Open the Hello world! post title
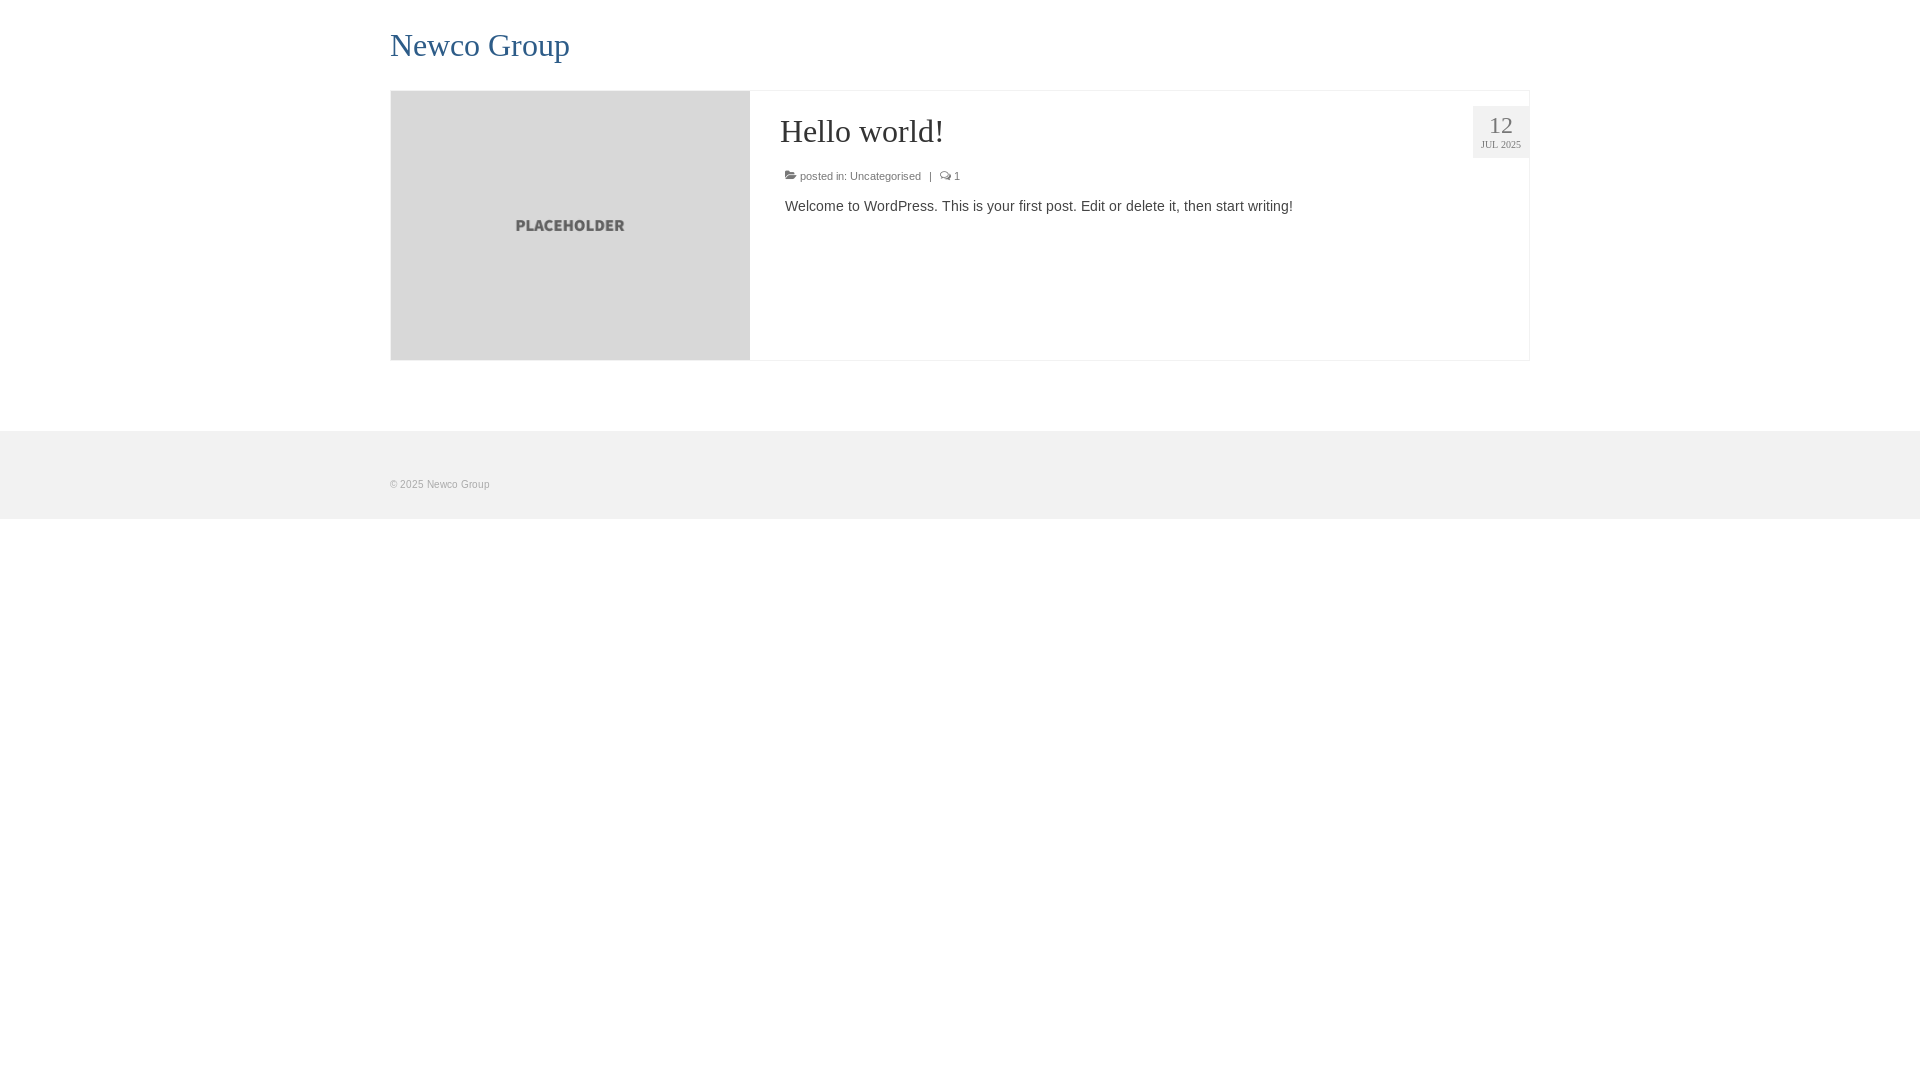1920x1080 pixels. (861, 131)
